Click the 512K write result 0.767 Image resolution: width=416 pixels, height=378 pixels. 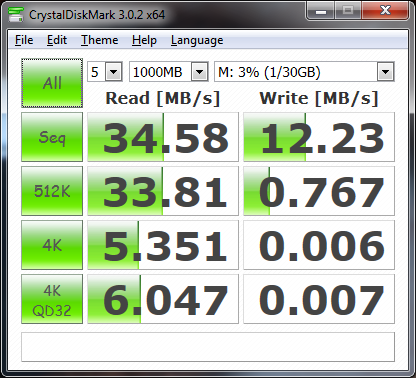[319, 191]
